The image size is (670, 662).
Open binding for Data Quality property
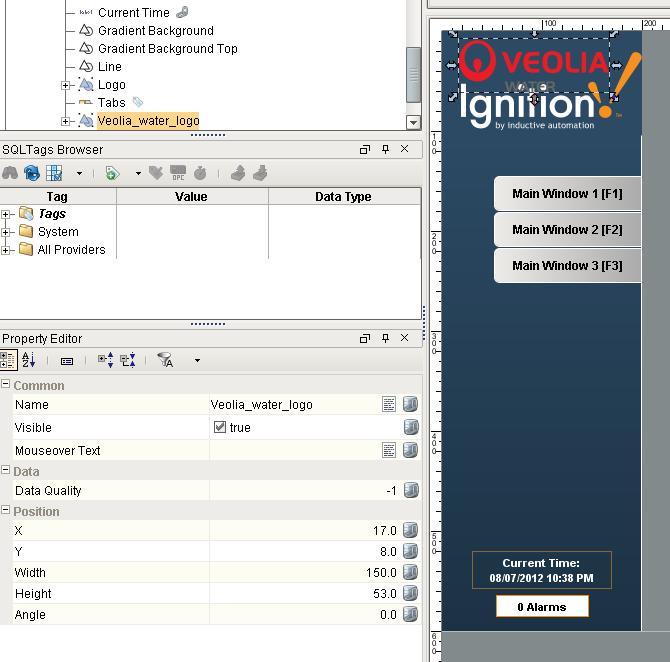[x=411, y=490]
